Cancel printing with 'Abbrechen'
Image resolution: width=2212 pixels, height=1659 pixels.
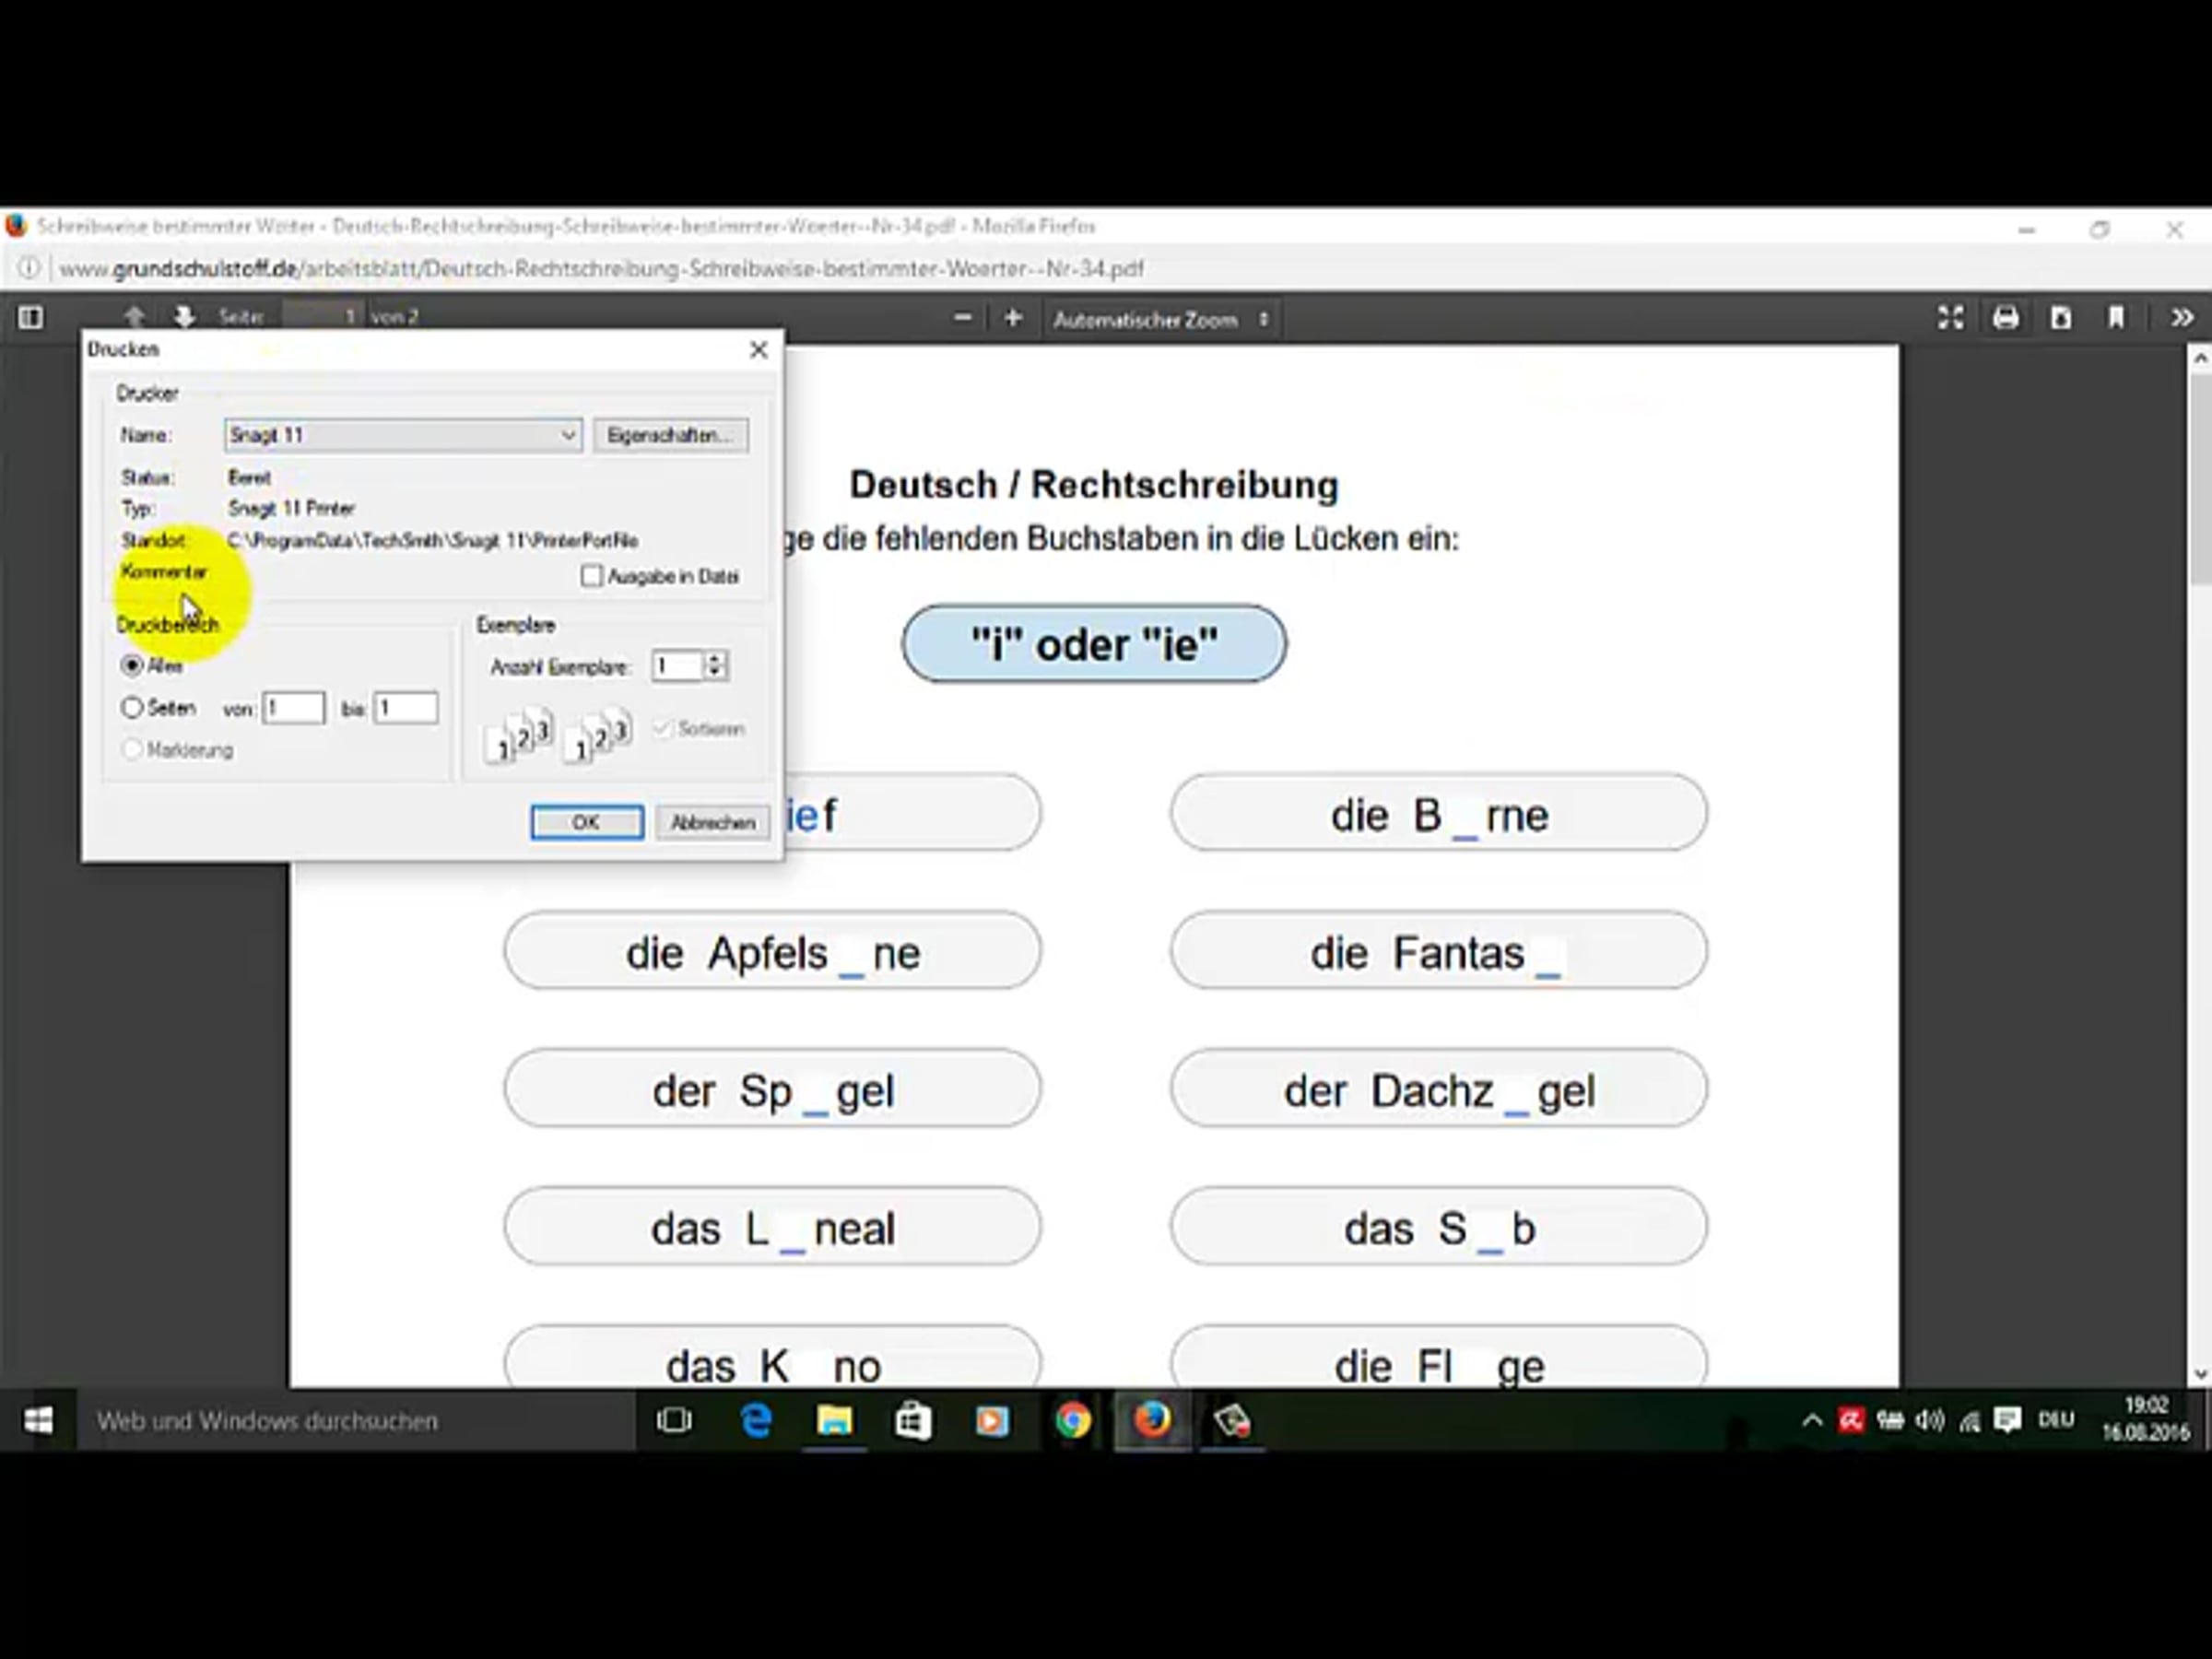pos(712,822)
